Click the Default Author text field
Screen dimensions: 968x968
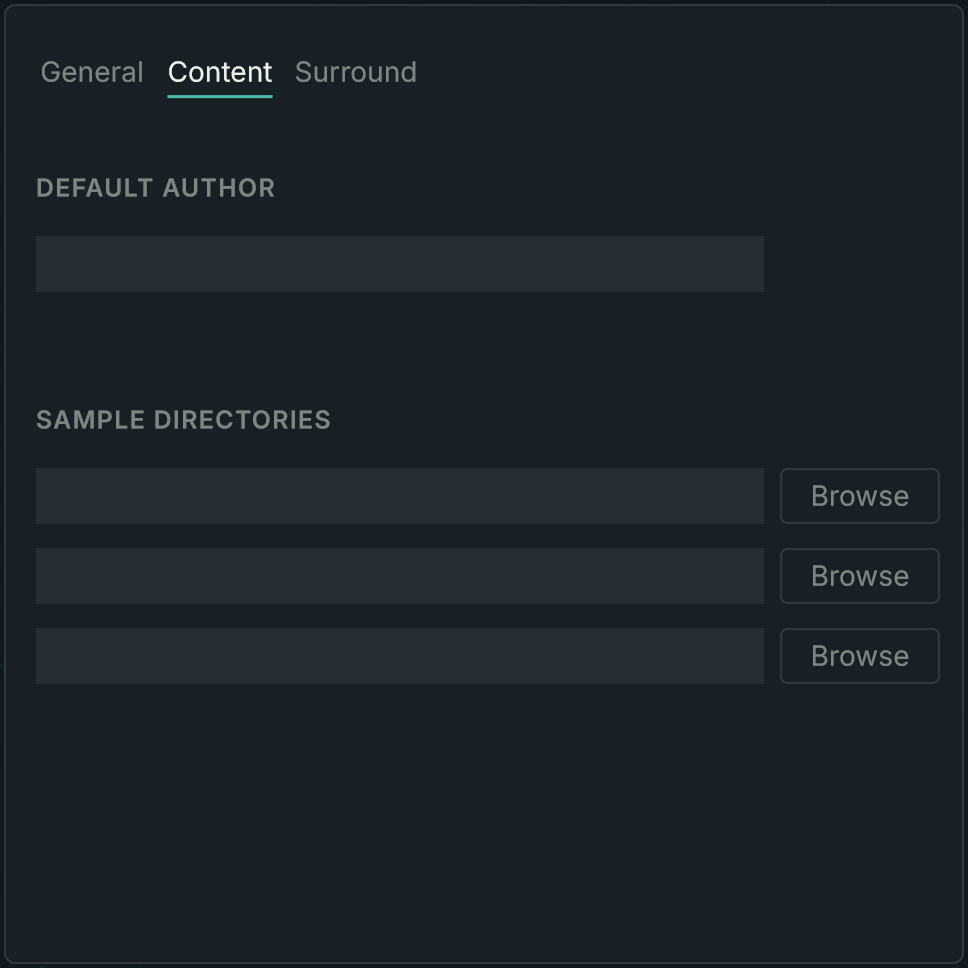400,264
